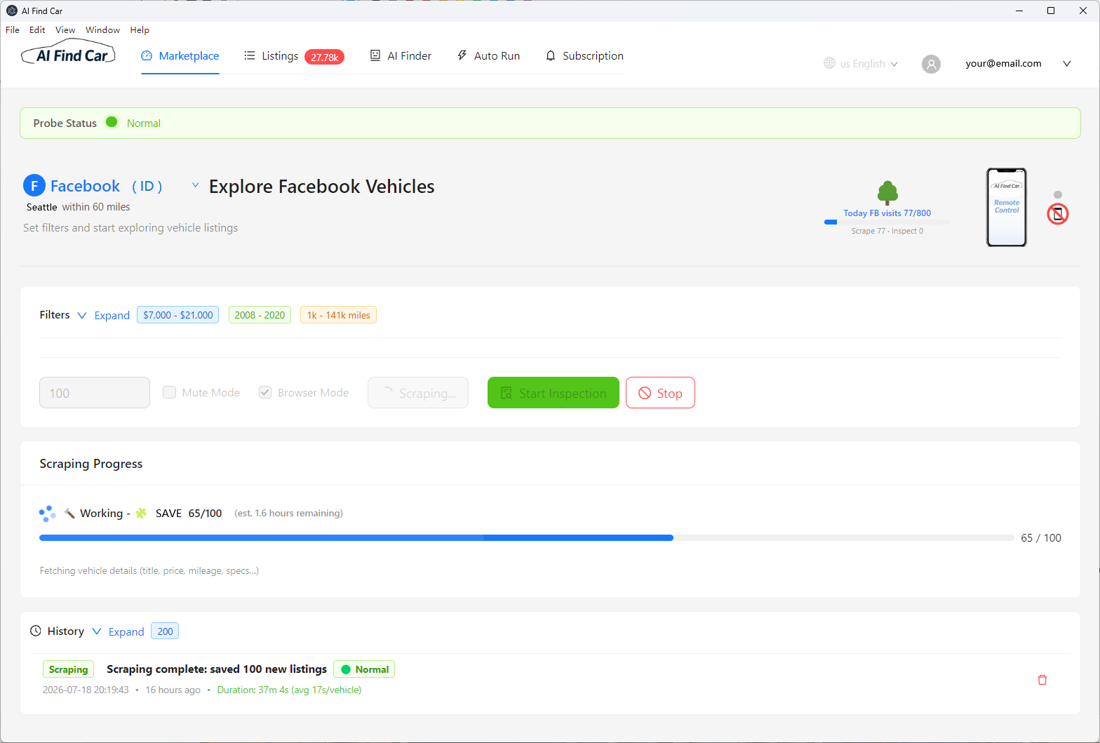Open the File menu

click(13, 30)
